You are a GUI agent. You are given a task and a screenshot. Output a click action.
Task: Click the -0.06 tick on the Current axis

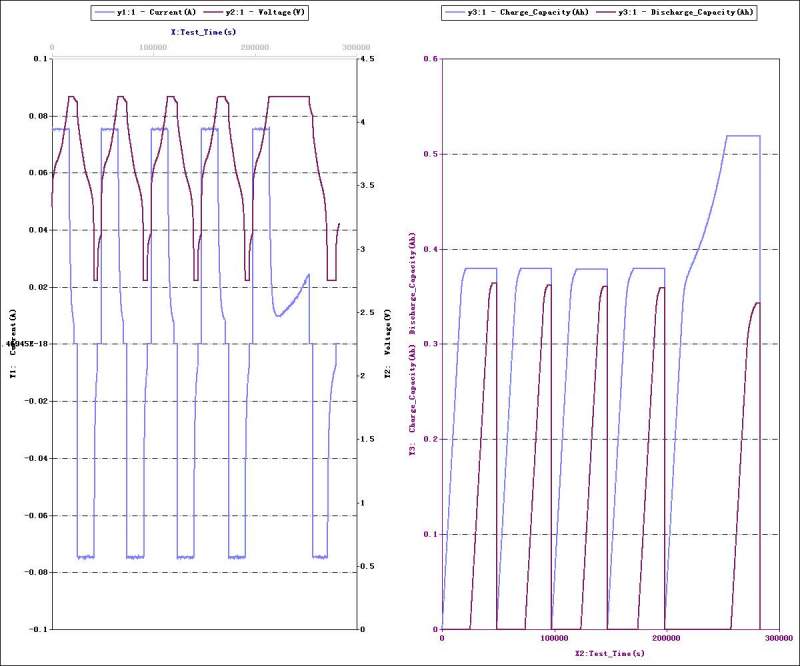[x=36, y=516]
